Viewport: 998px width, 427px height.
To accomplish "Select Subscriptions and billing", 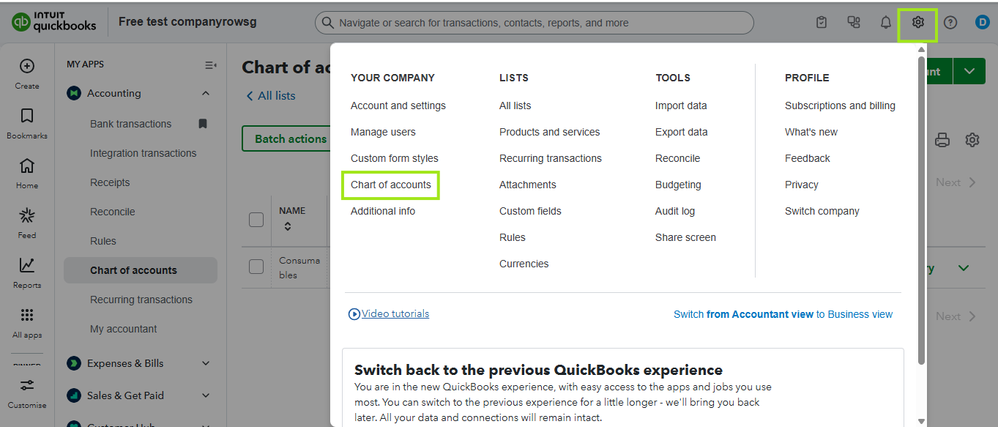I will pyautogui.click(x=840, y=106).
